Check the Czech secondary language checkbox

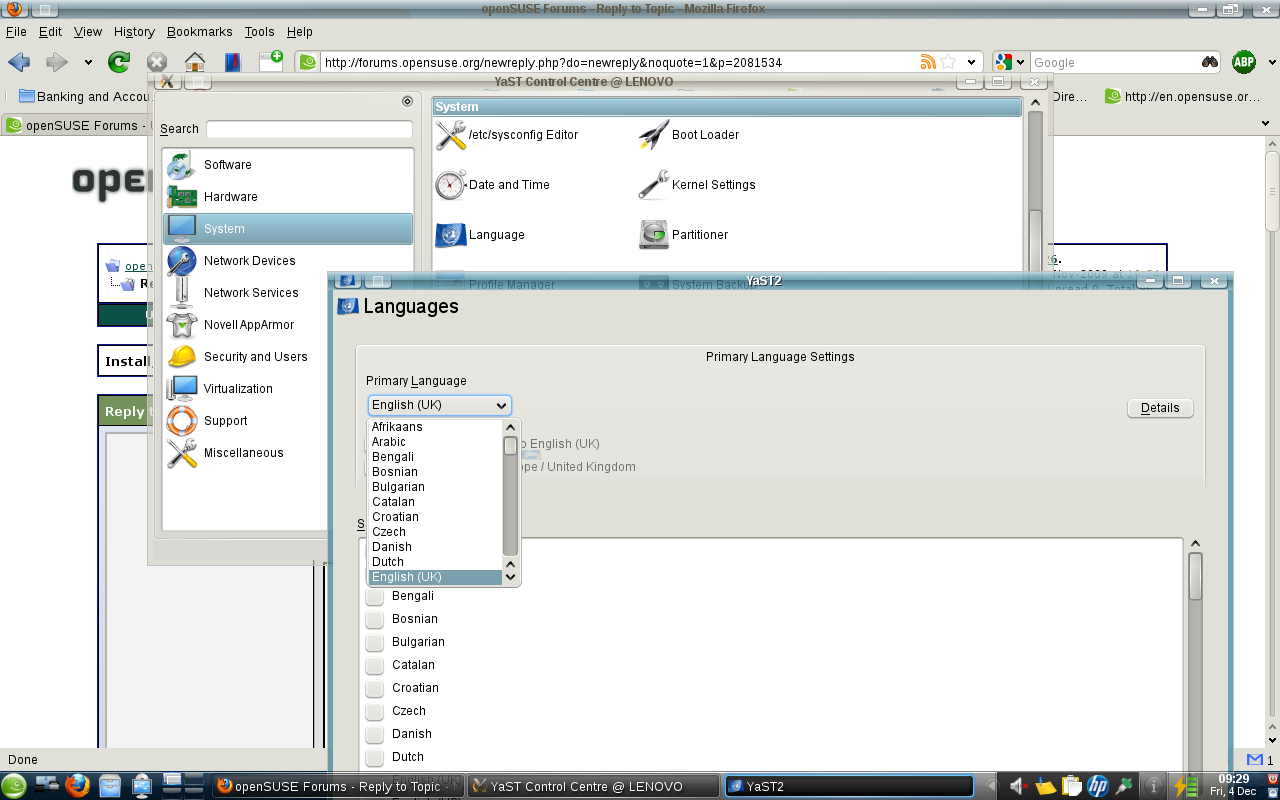[x=375, y=711]
